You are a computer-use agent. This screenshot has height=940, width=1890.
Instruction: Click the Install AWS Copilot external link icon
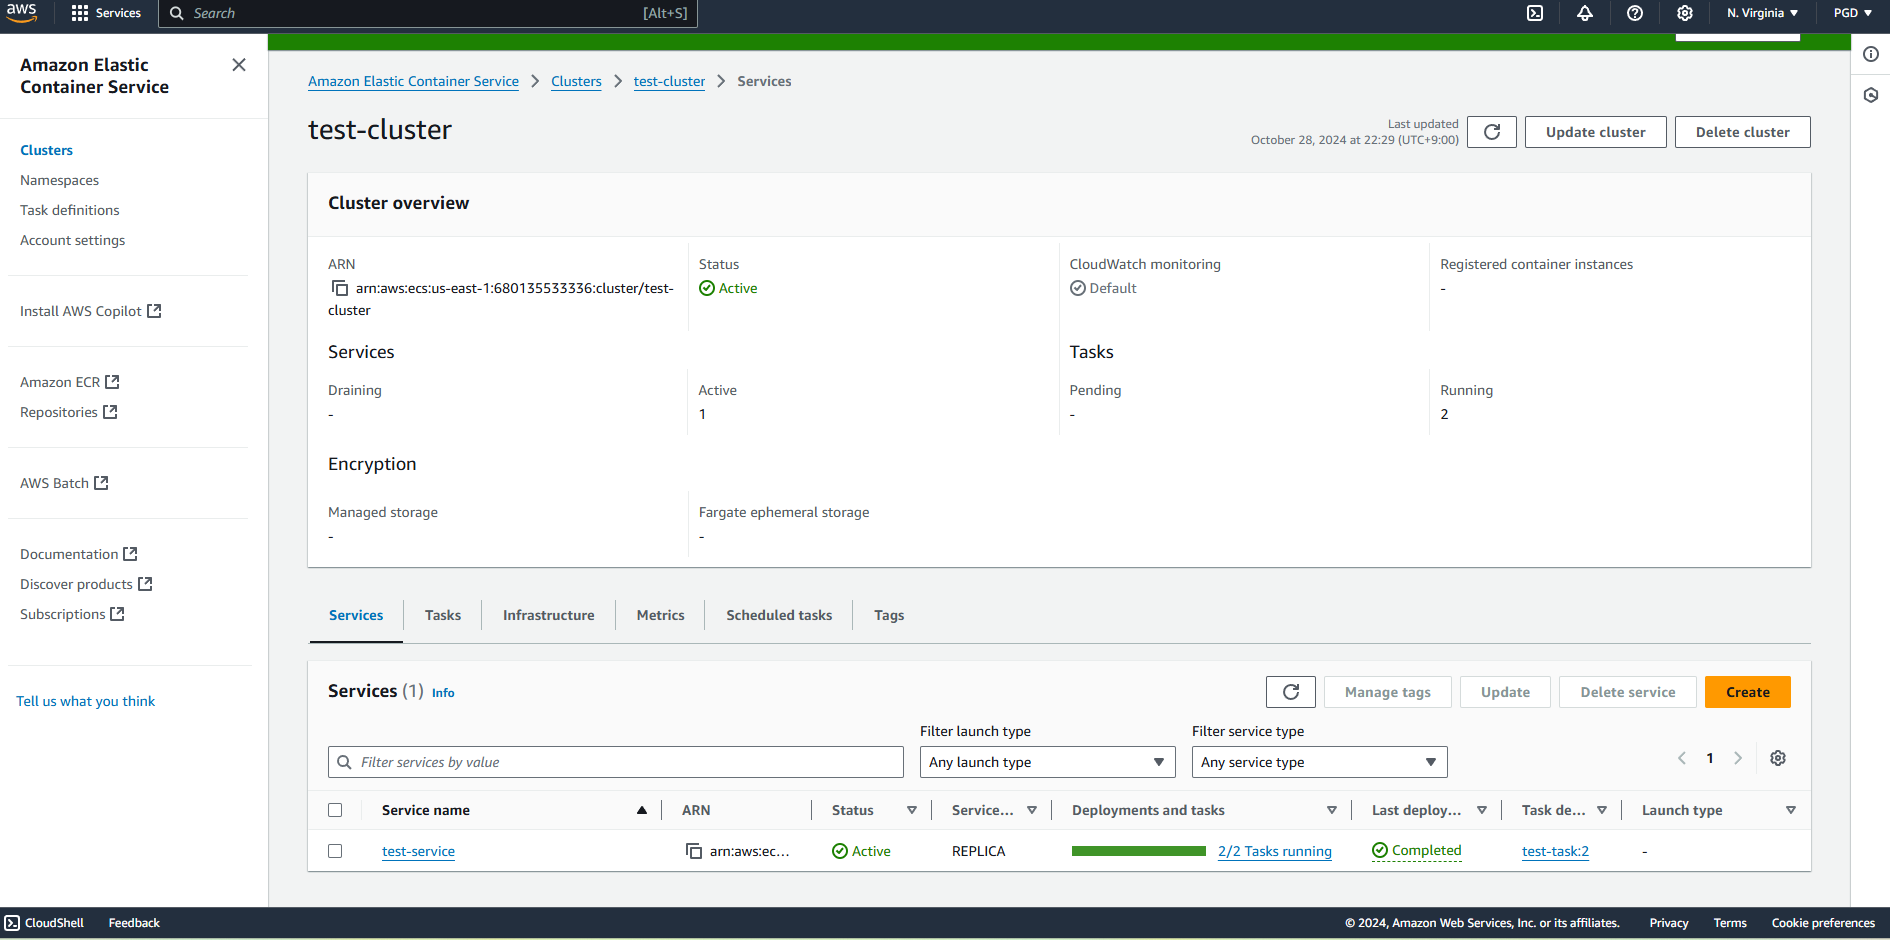tap(154, 311)
